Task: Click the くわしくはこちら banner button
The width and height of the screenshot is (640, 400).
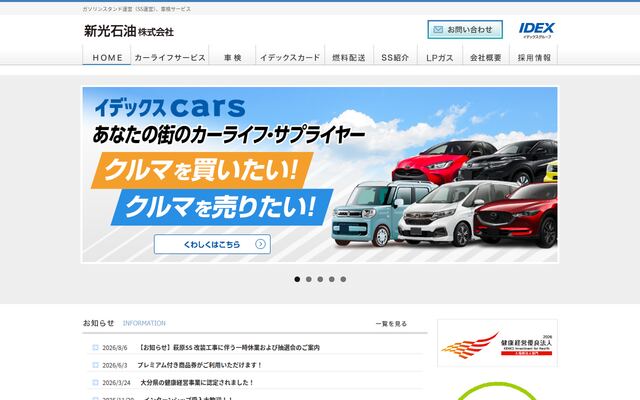Action: pos(212,244)
